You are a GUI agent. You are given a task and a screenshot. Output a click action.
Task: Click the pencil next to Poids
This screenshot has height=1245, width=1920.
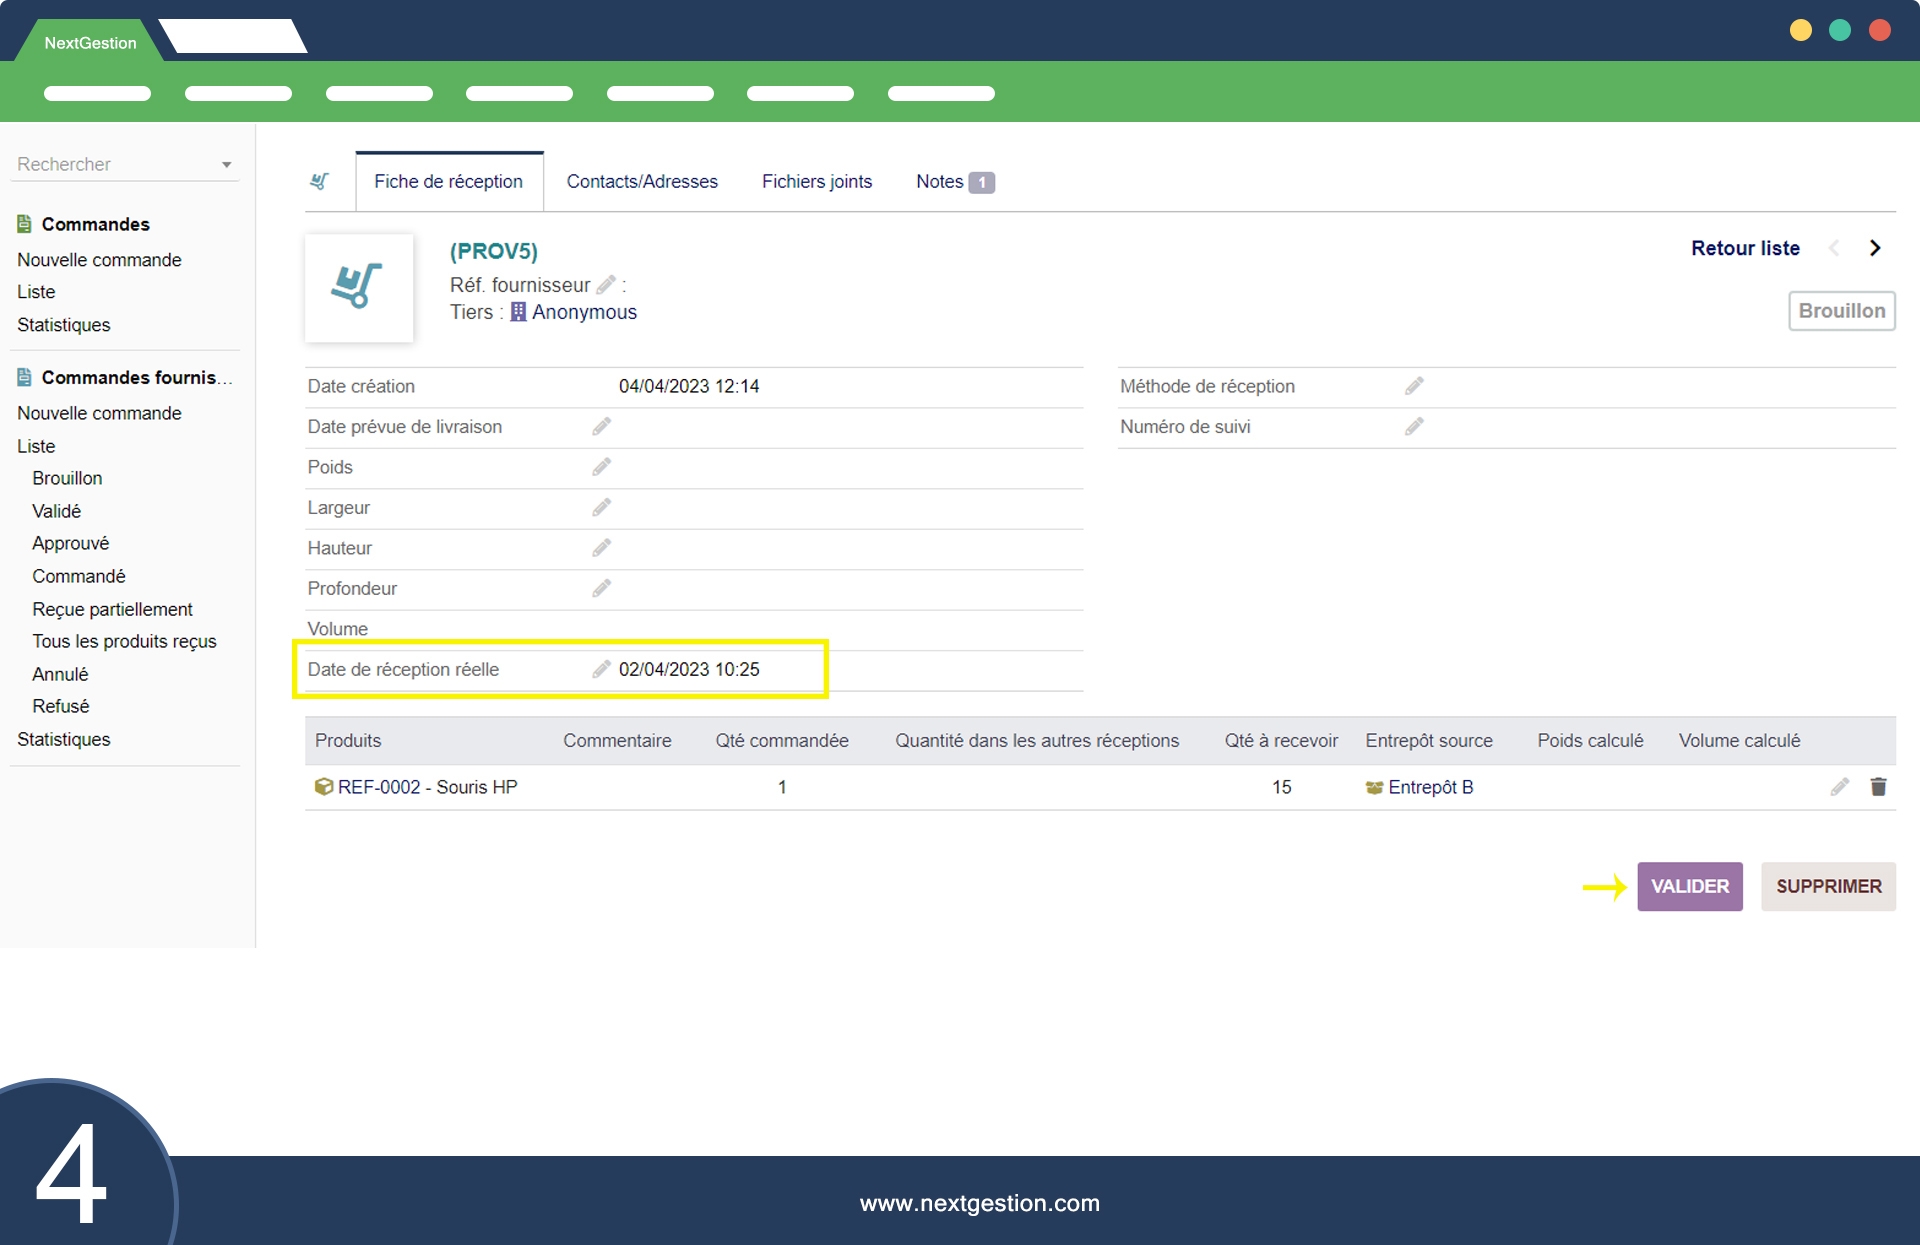coord(601,467)
